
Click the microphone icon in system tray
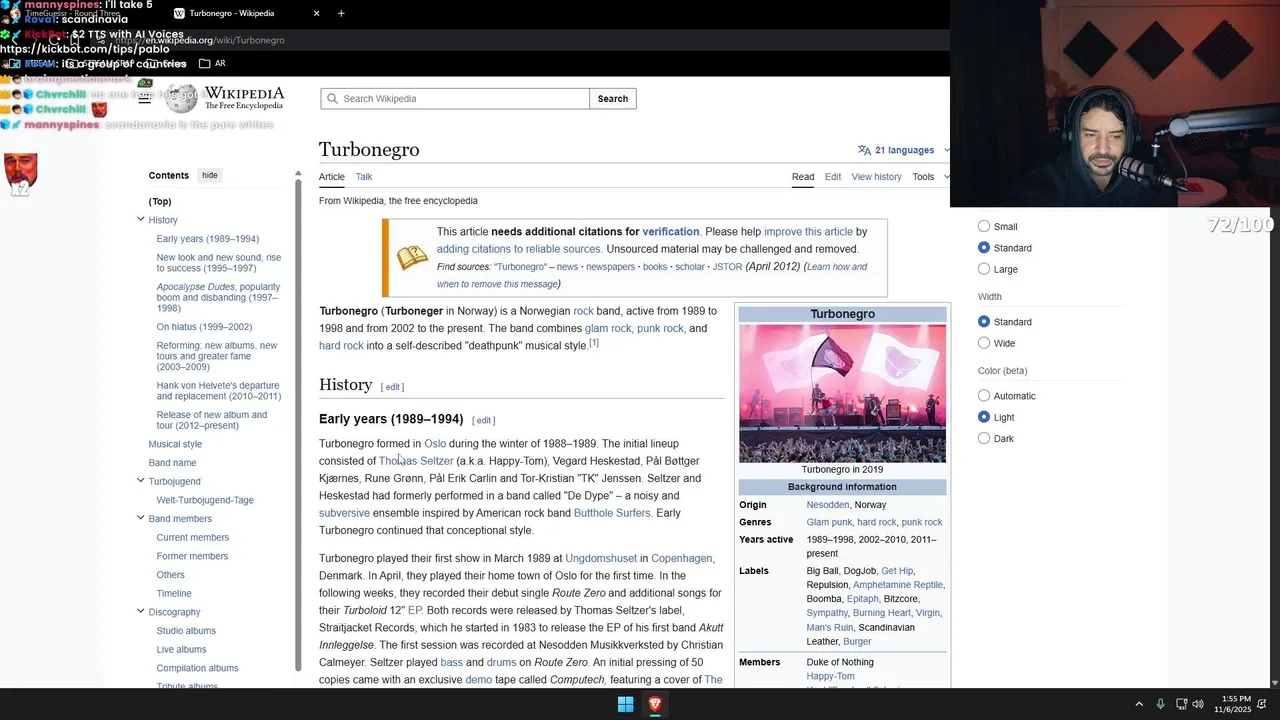[x=1160, y=704]
